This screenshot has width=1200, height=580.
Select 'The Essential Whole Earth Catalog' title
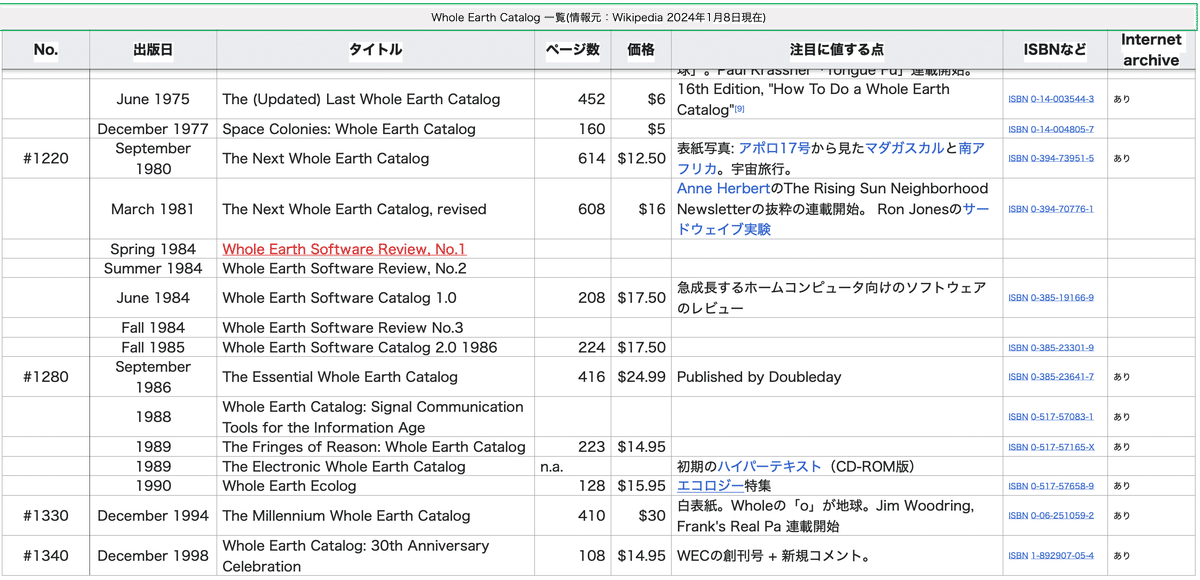pos(340,377)
